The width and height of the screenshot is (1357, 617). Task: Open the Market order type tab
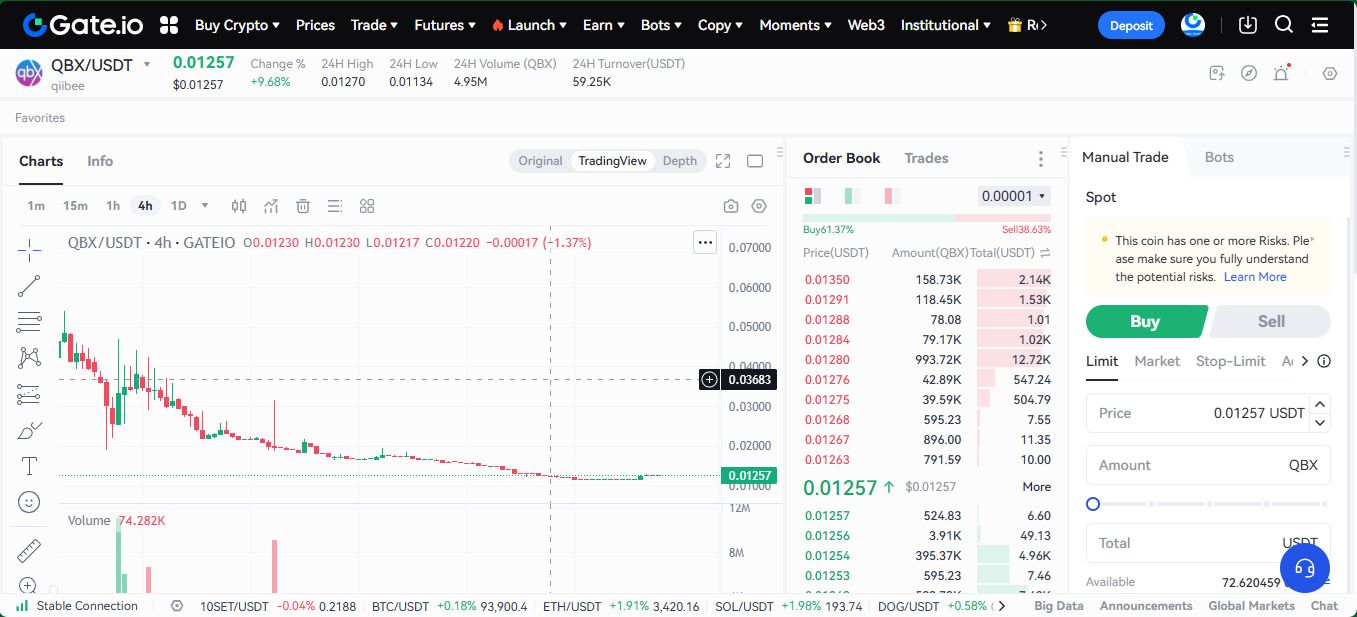click(x=1157, y=361)
